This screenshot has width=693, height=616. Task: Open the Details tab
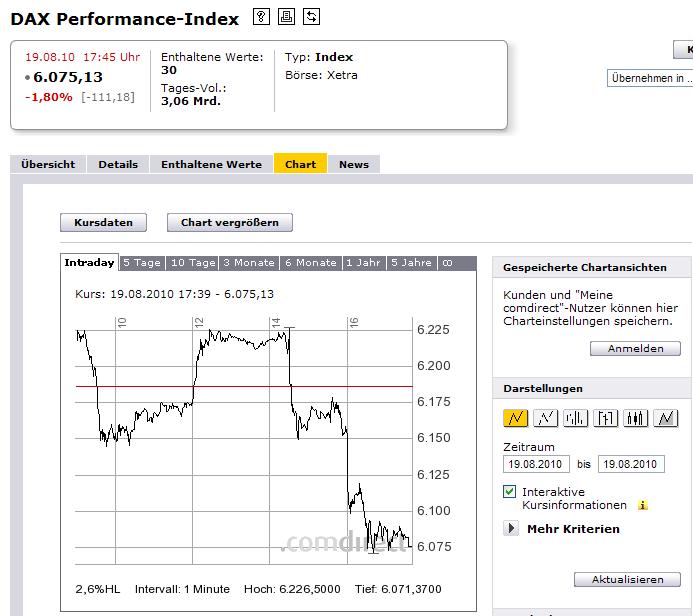(118, 164)
